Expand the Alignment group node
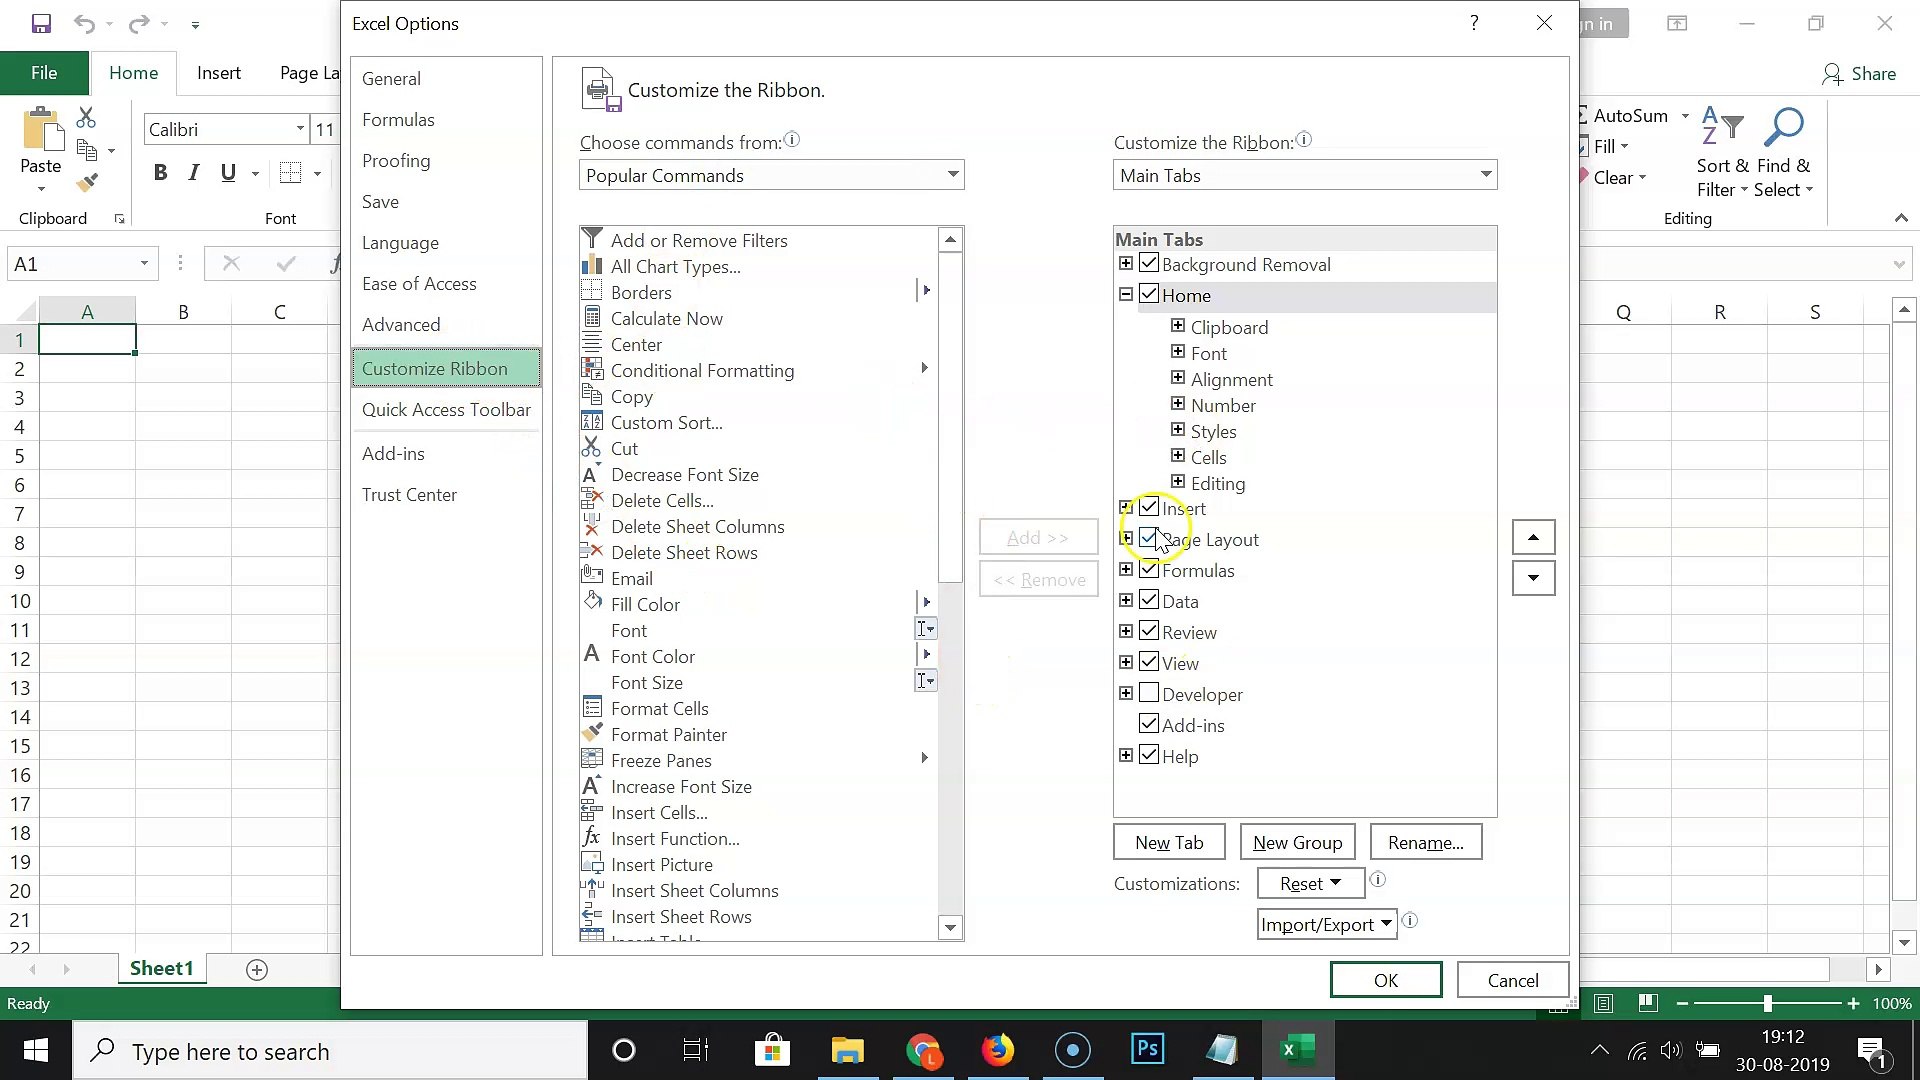 point(1178,378)
